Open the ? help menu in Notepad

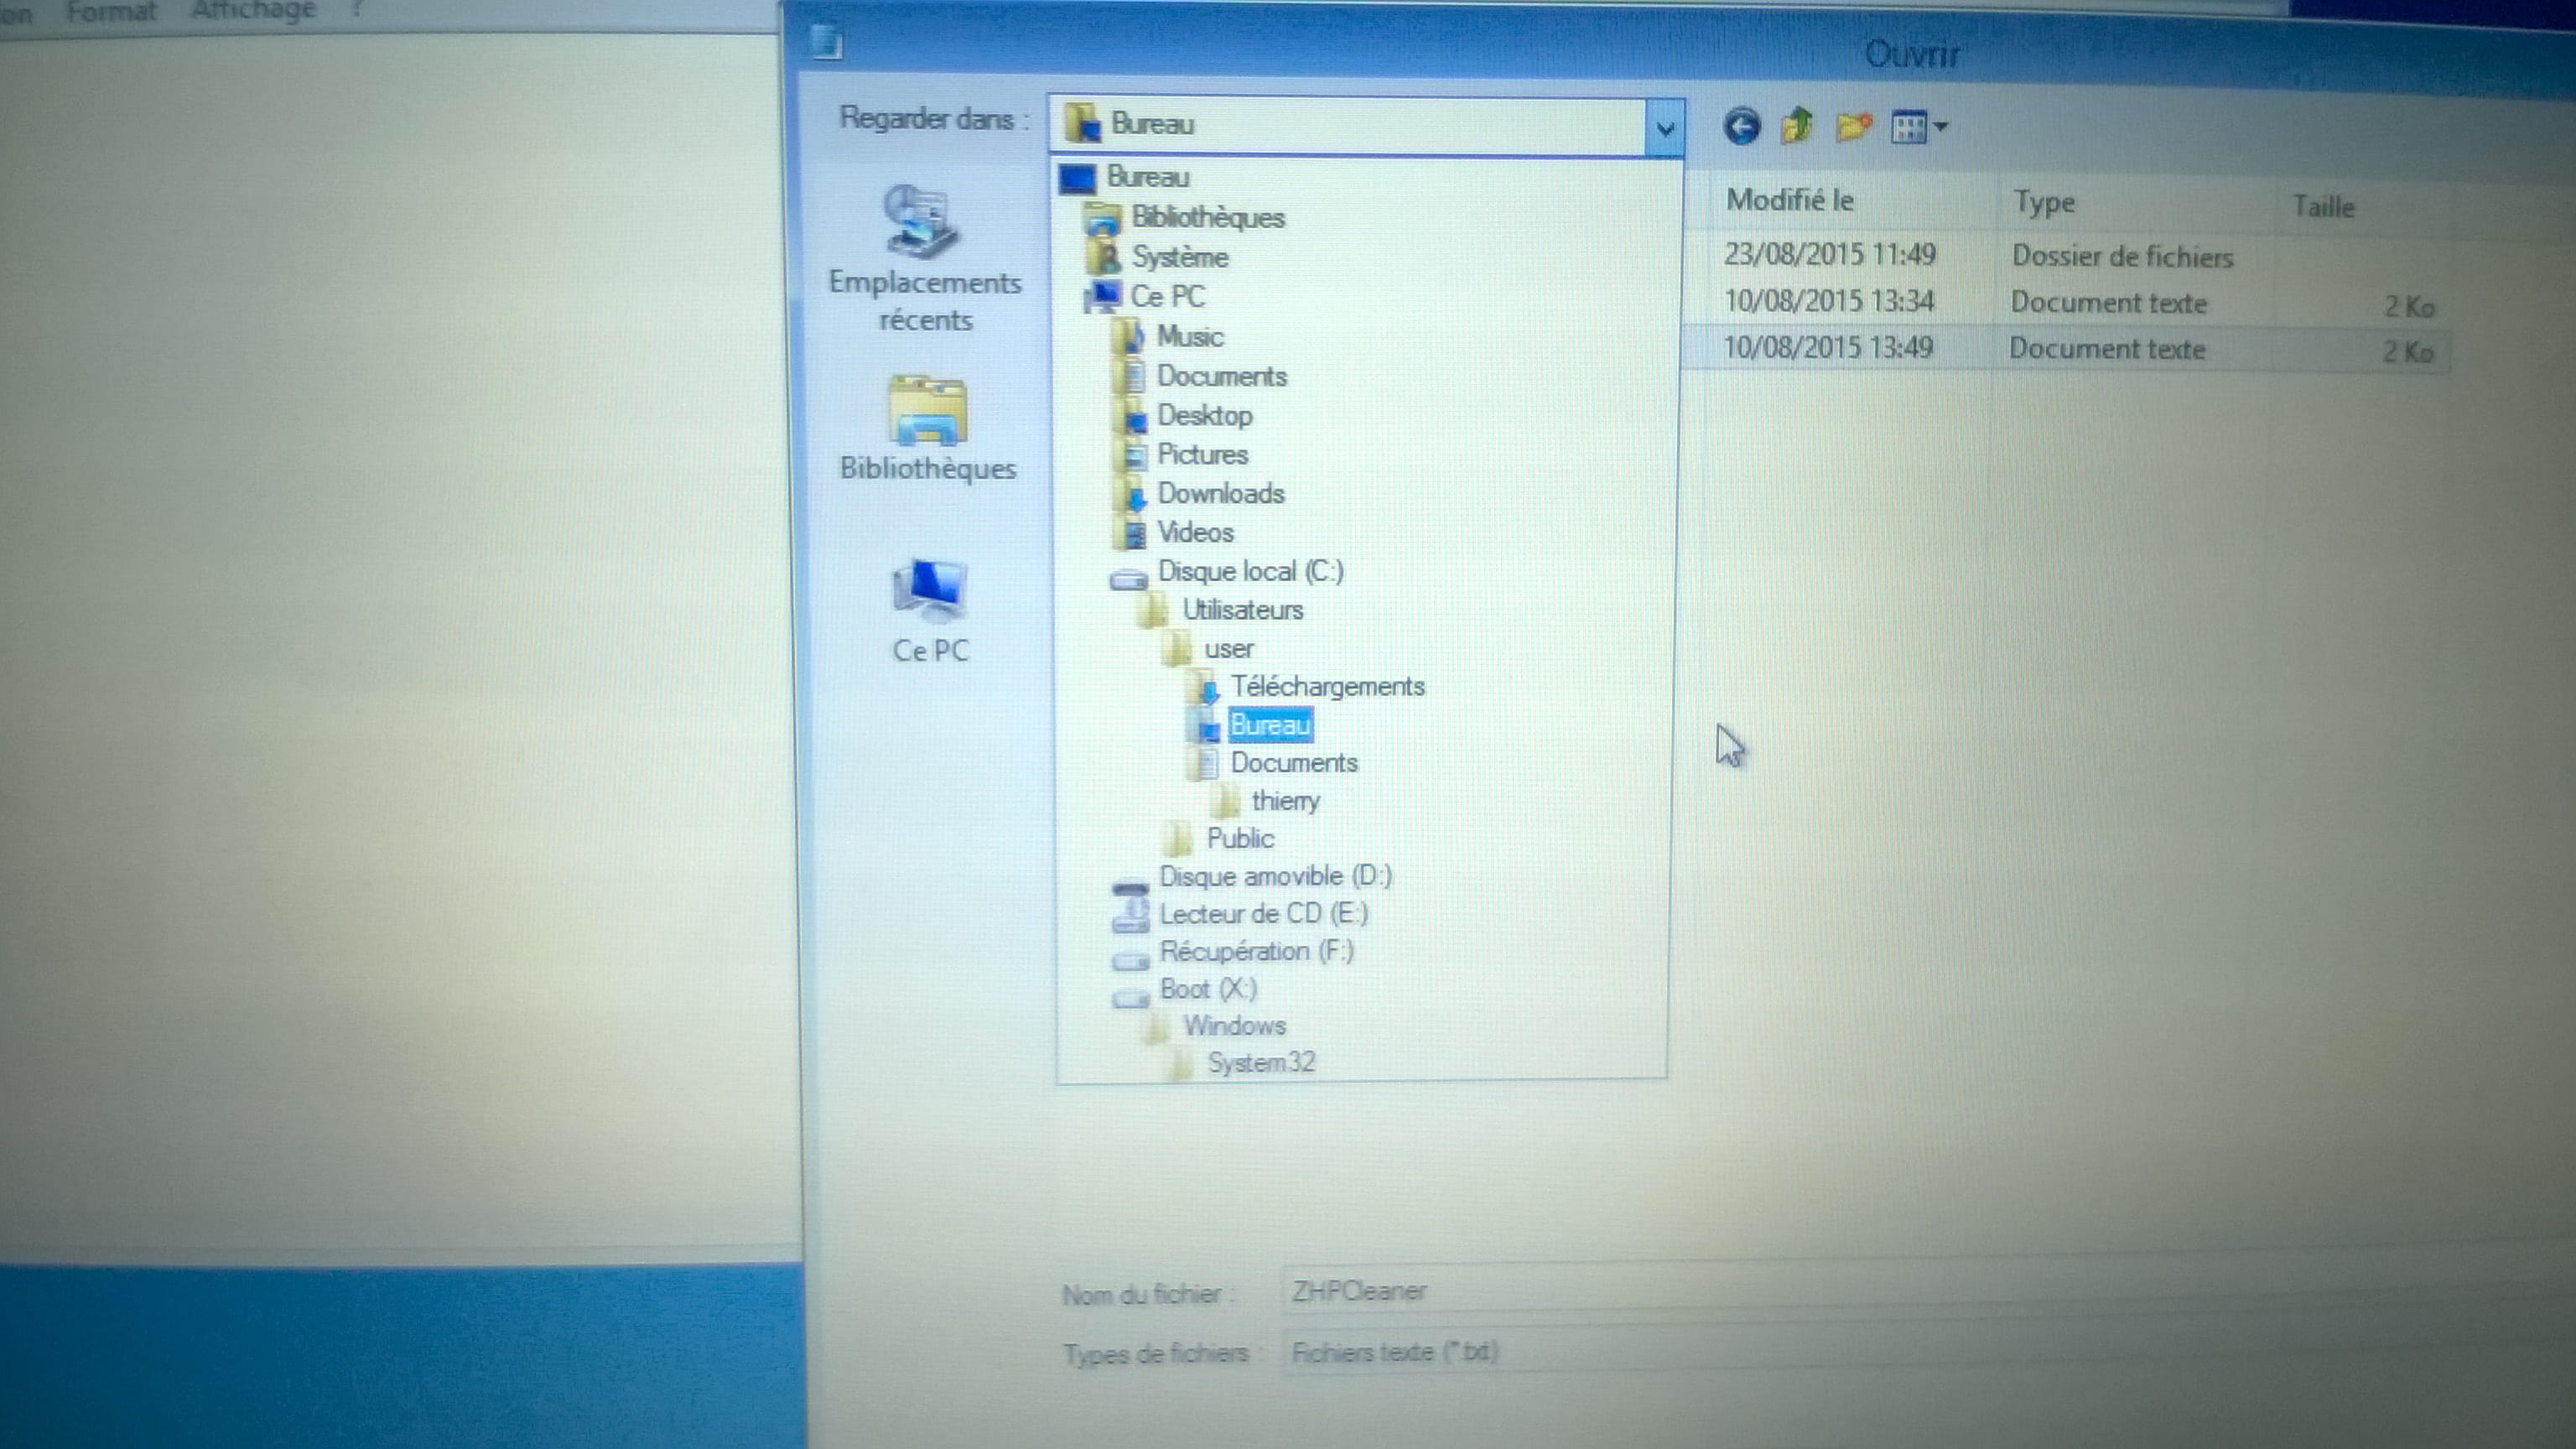click(356, 8)
